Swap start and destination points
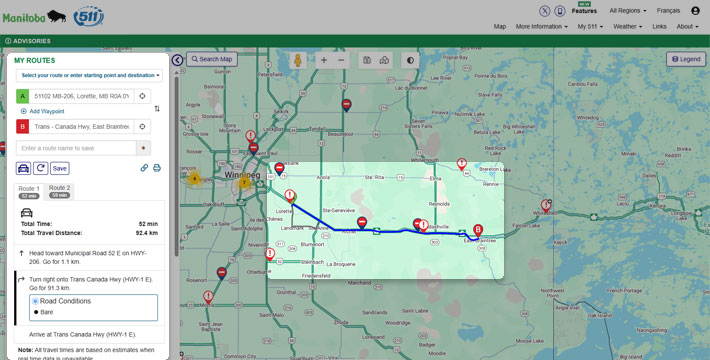 click(157, 109)
